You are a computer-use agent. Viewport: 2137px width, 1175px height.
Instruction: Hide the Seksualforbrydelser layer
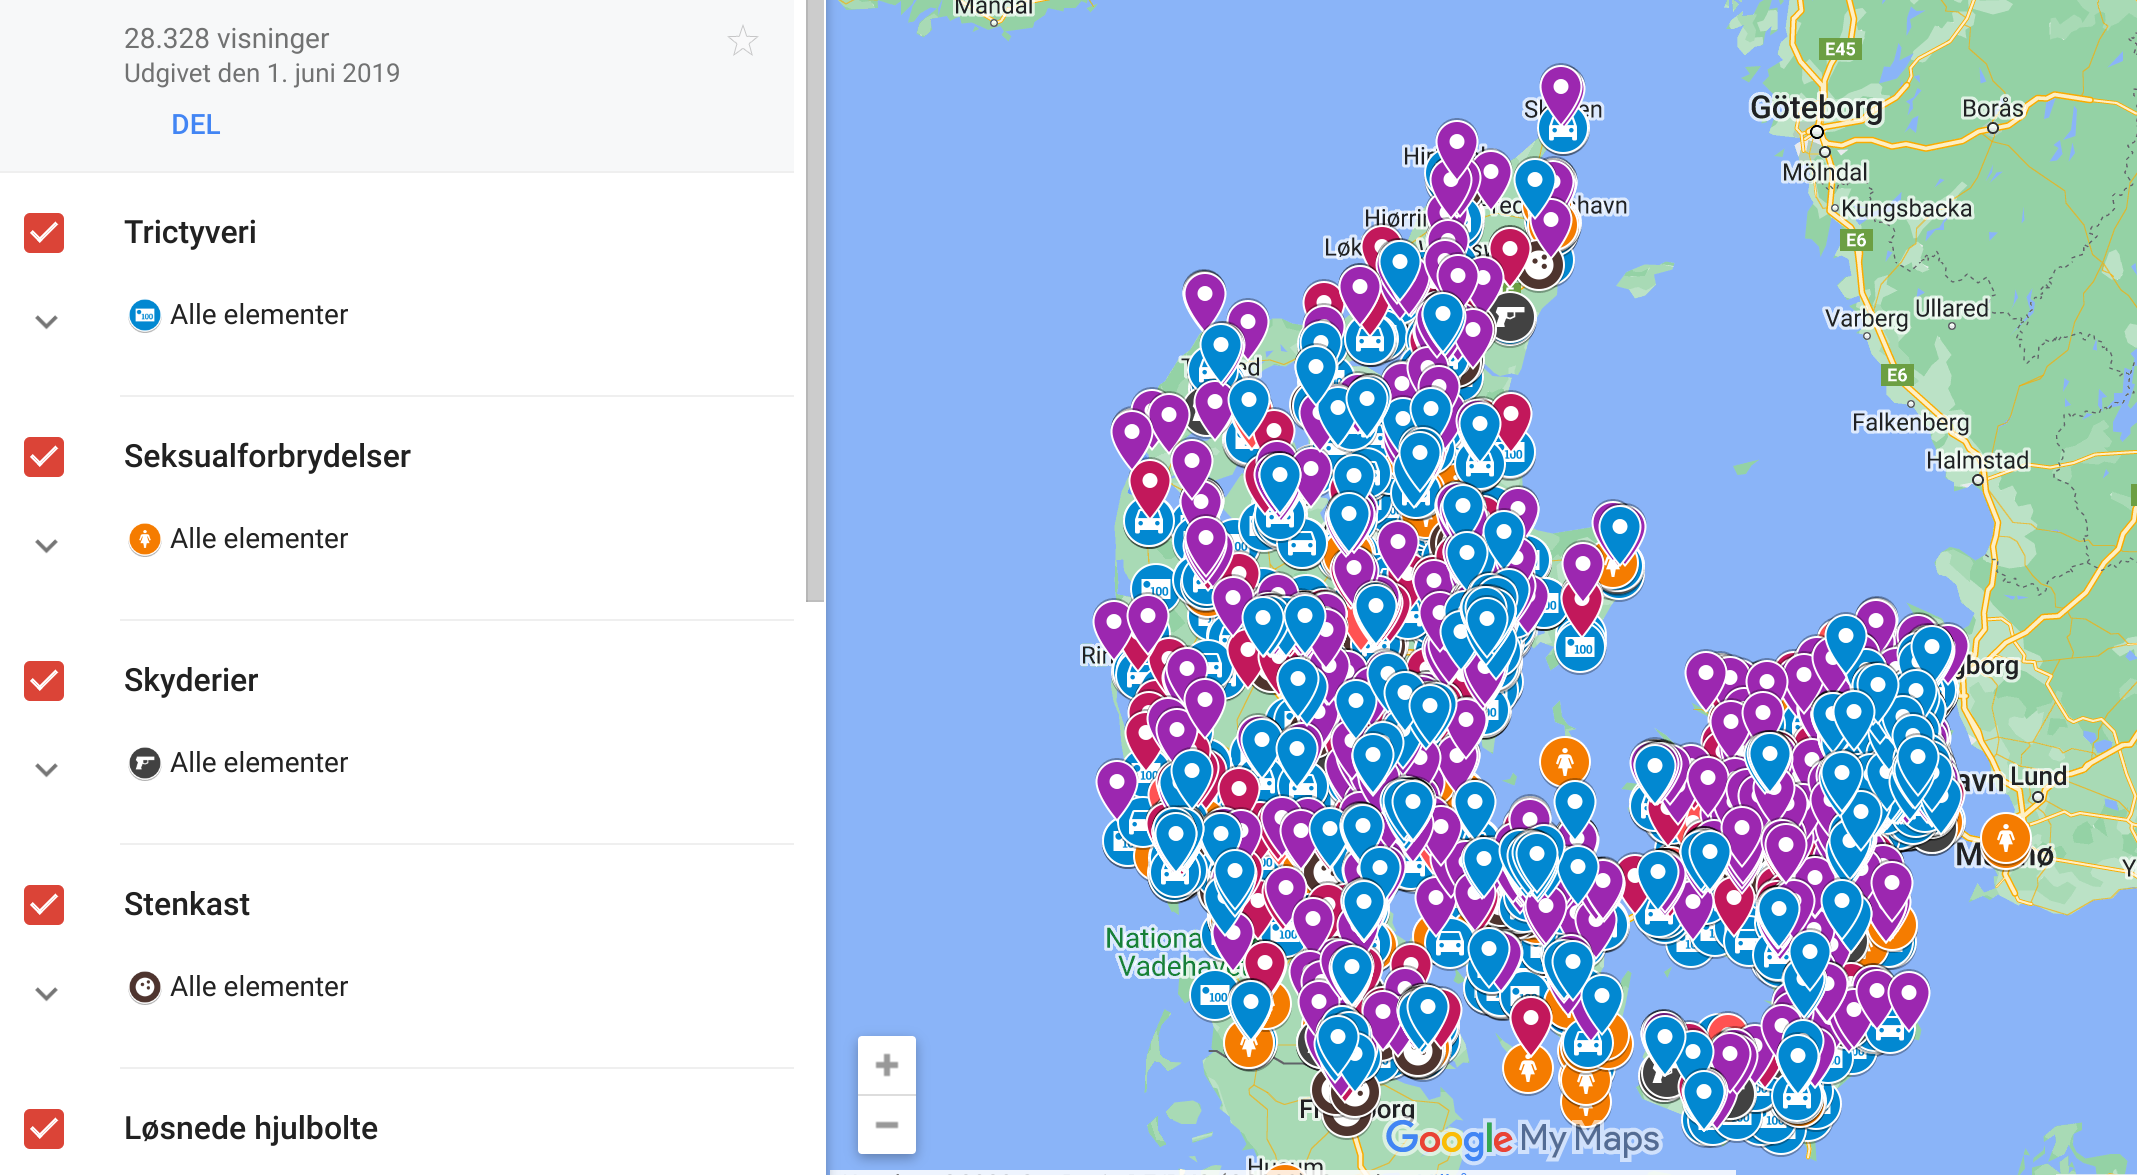44,457
